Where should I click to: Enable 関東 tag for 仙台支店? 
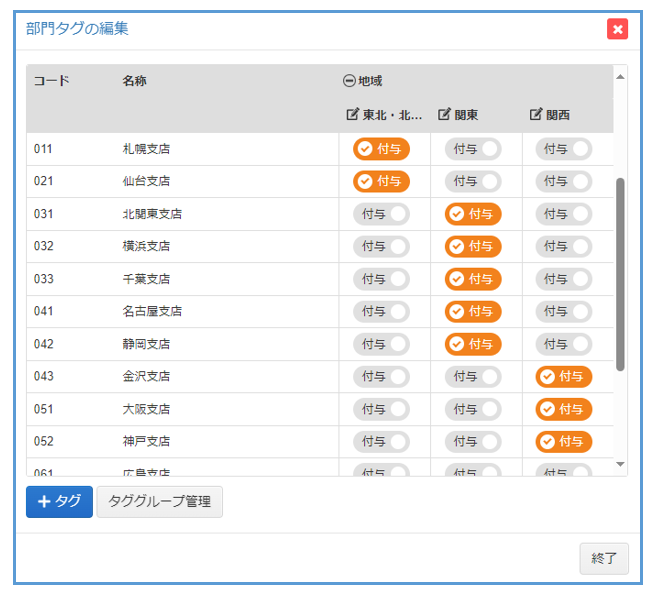pos(473,181)
